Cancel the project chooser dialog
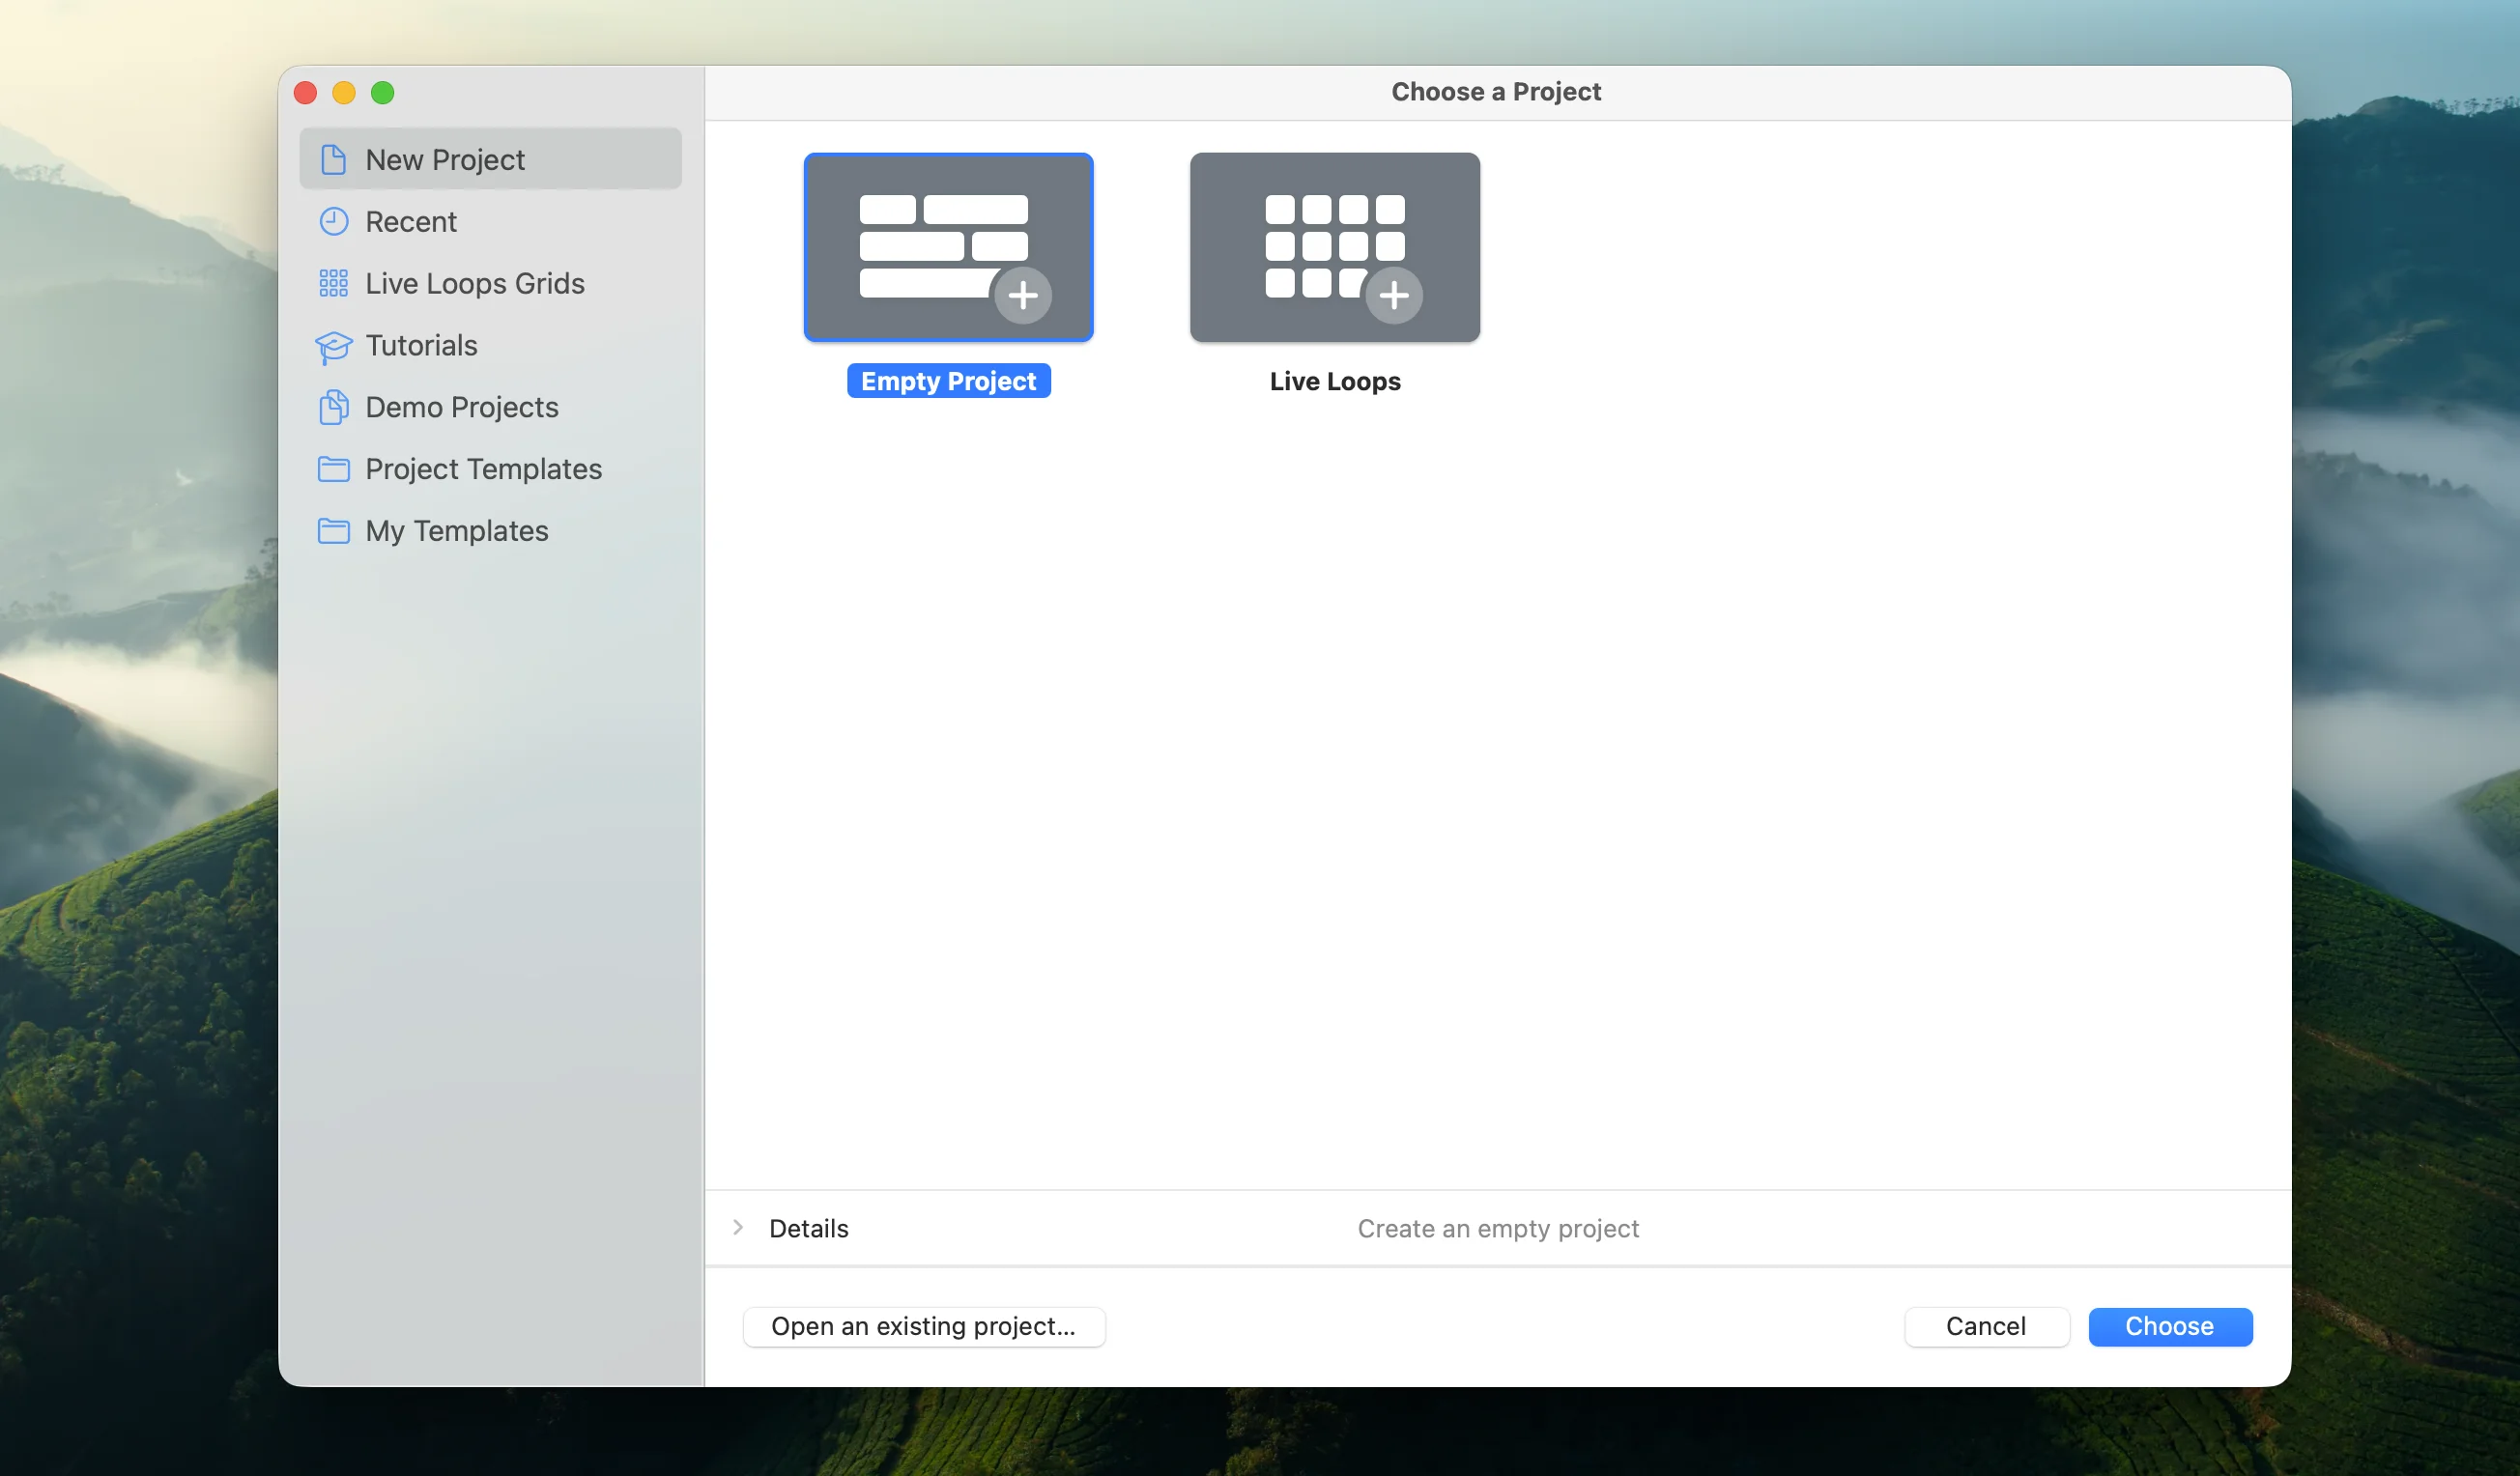Screen dimensions: 2520x1476 (1986, 1326)
